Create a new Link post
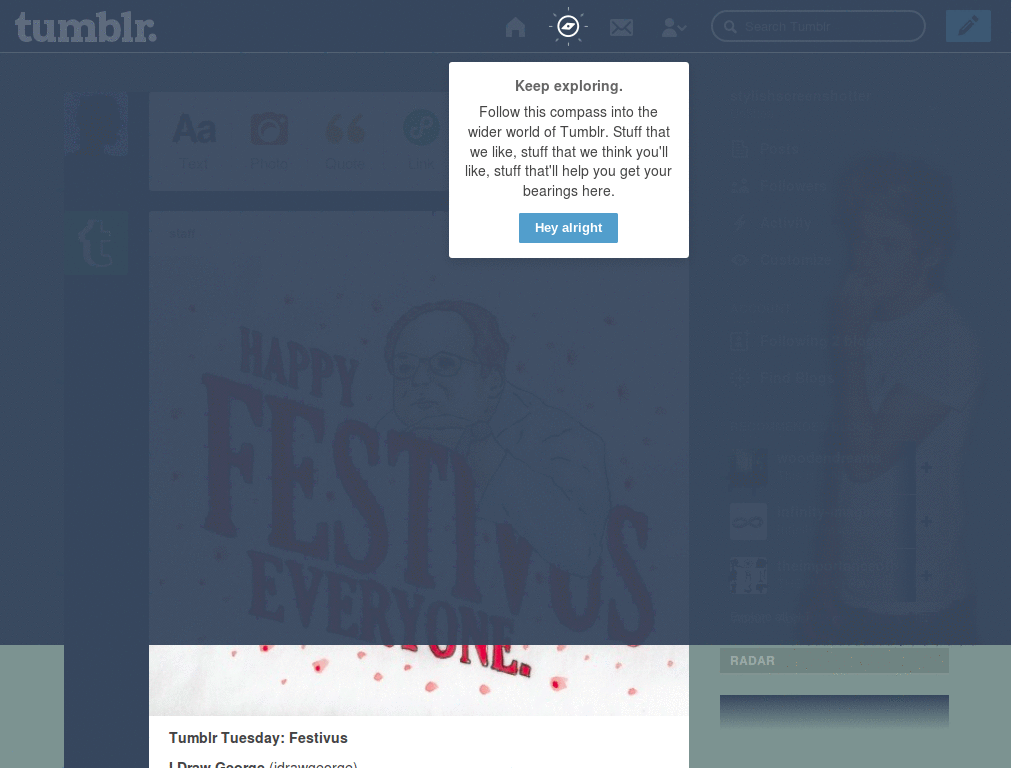 (x=421, y=141)
